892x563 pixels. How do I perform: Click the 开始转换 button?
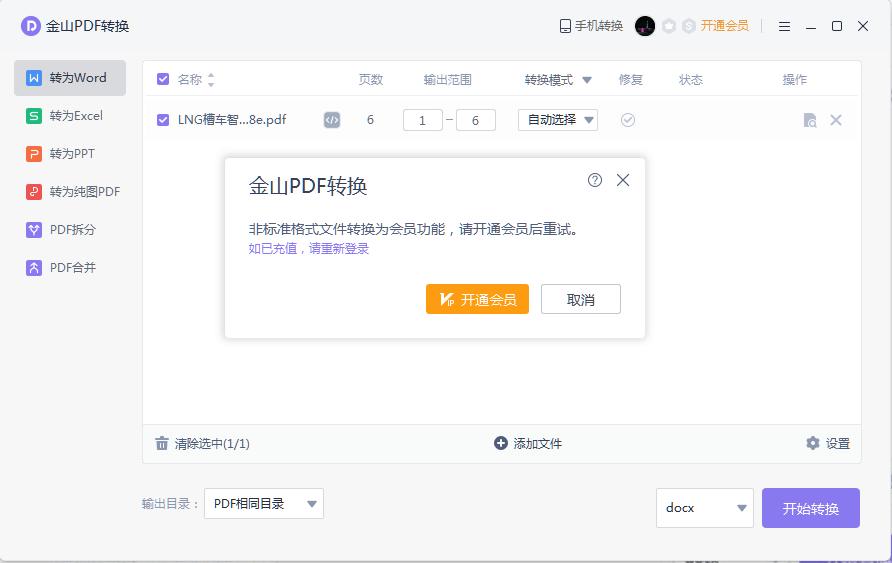click(811, 508)
